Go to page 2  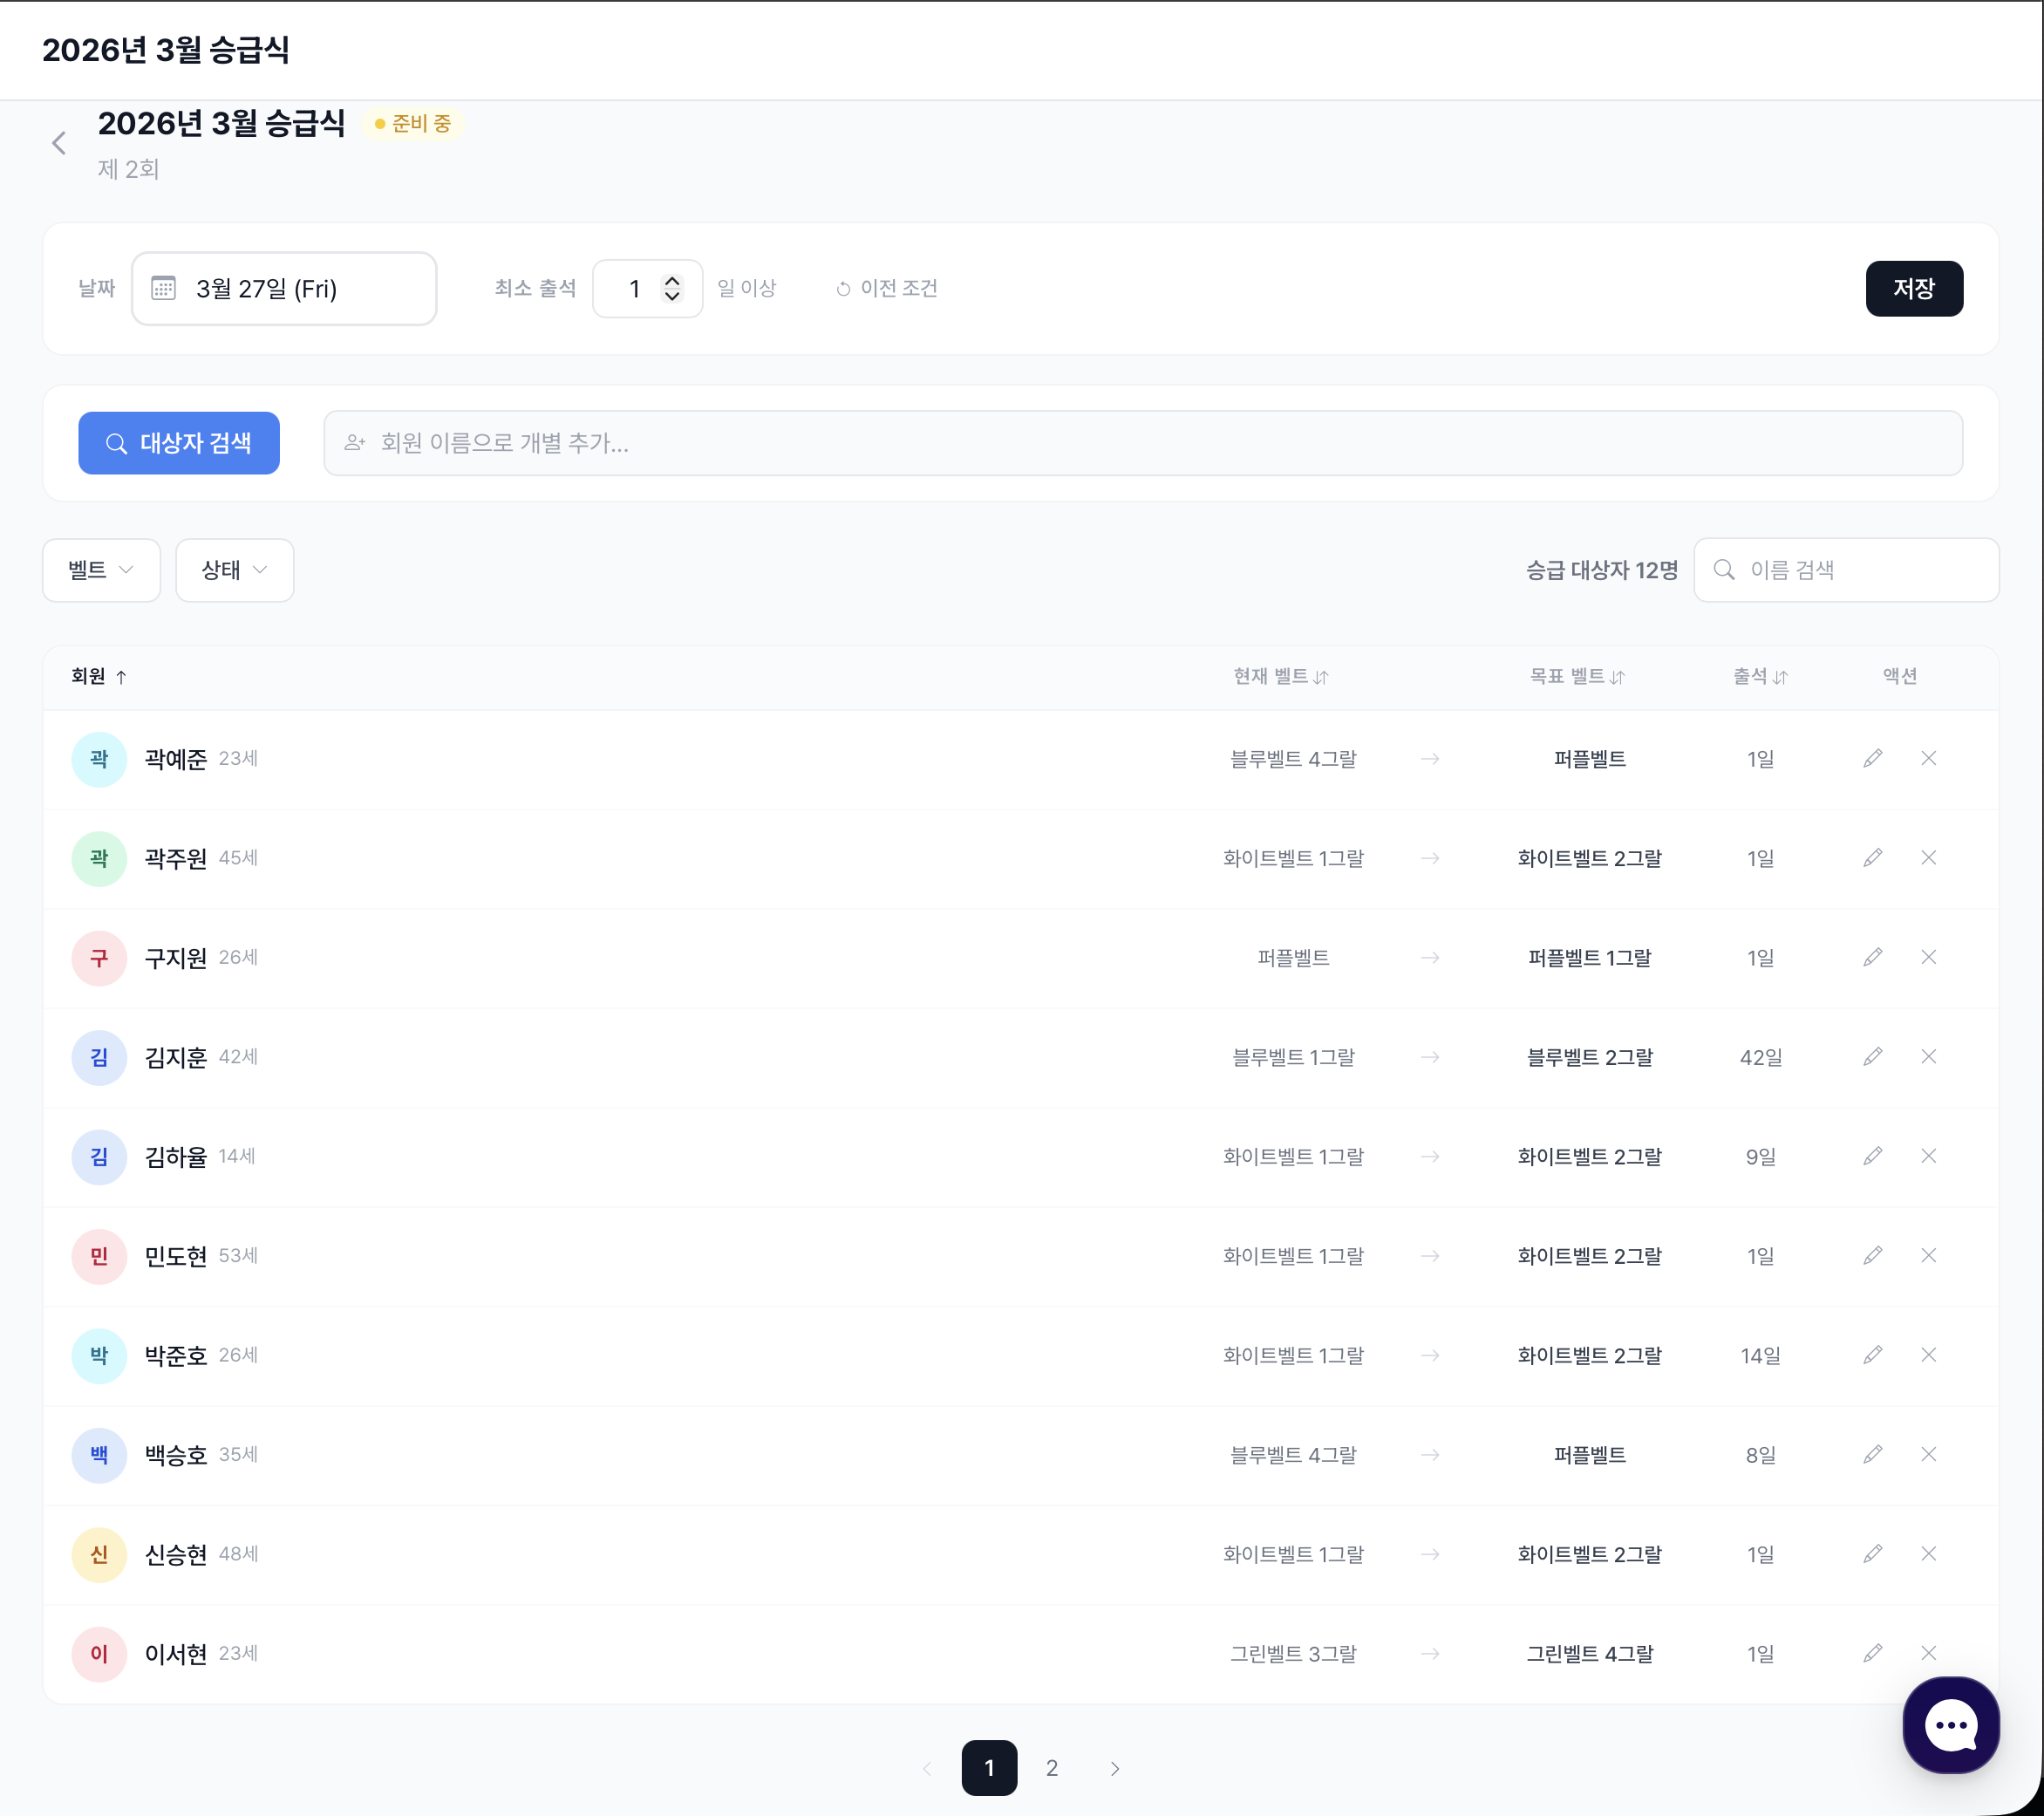coord(1051,1767)
